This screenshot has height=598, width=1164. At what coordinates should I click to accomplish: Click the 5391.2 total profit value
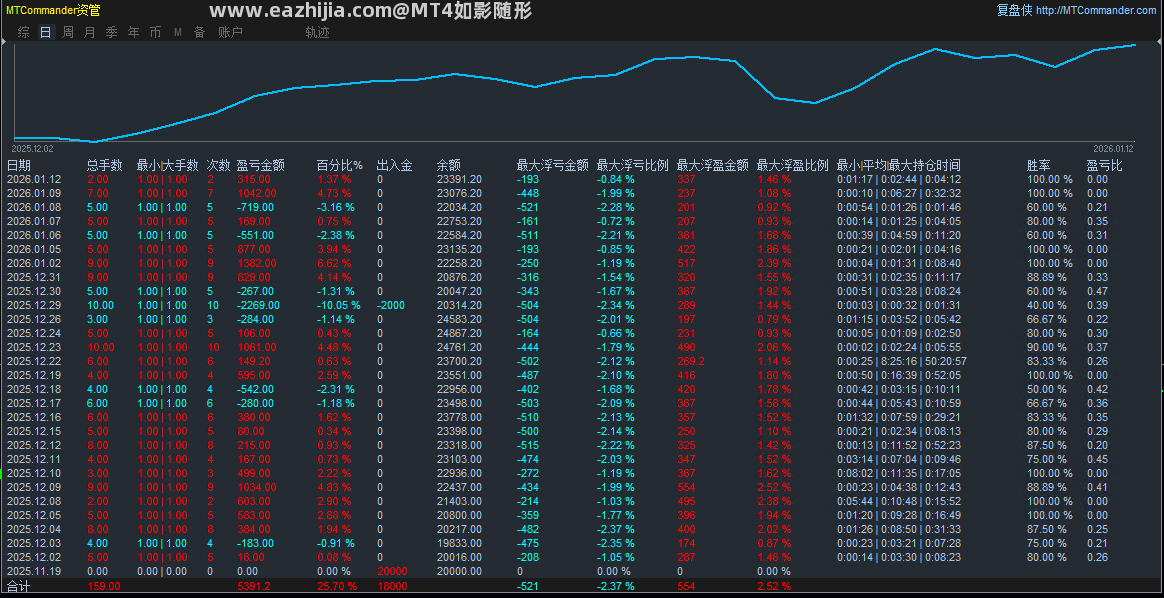pos(255,586)
